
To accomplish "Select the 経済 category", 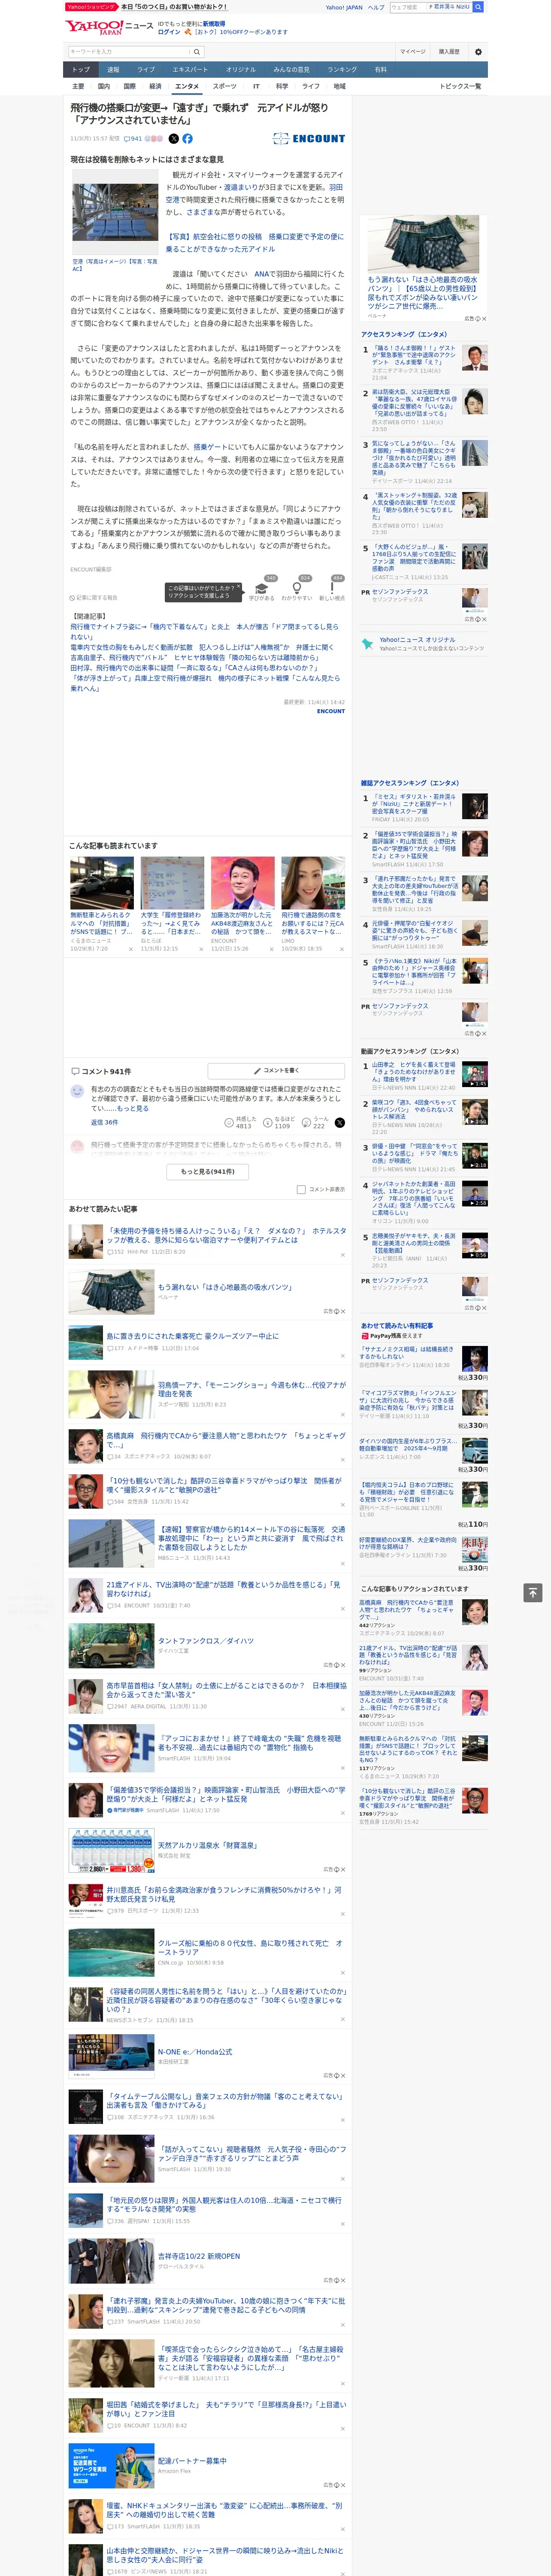I will [x=155, y=86].
